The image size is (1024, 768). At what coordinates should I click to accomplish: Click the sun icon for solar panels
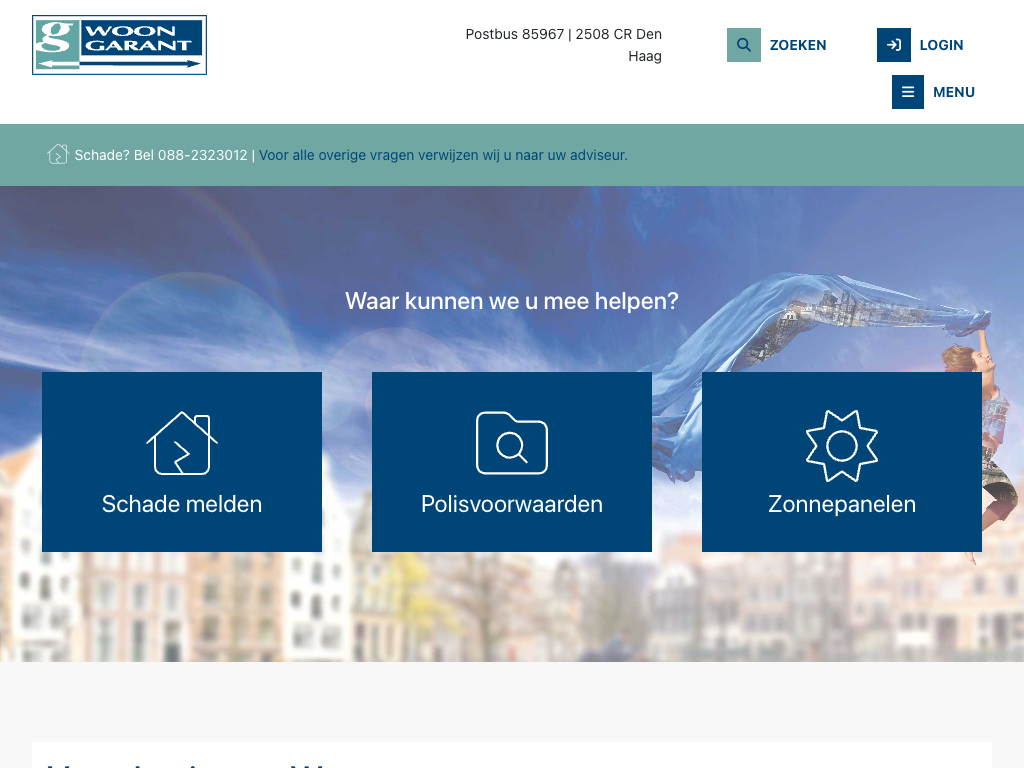point(842,445)
